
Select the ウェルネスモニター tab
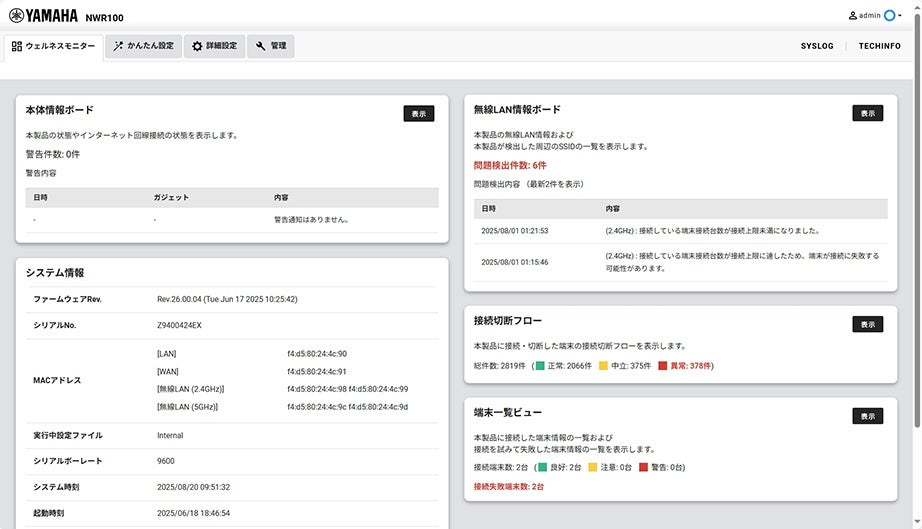54,46
